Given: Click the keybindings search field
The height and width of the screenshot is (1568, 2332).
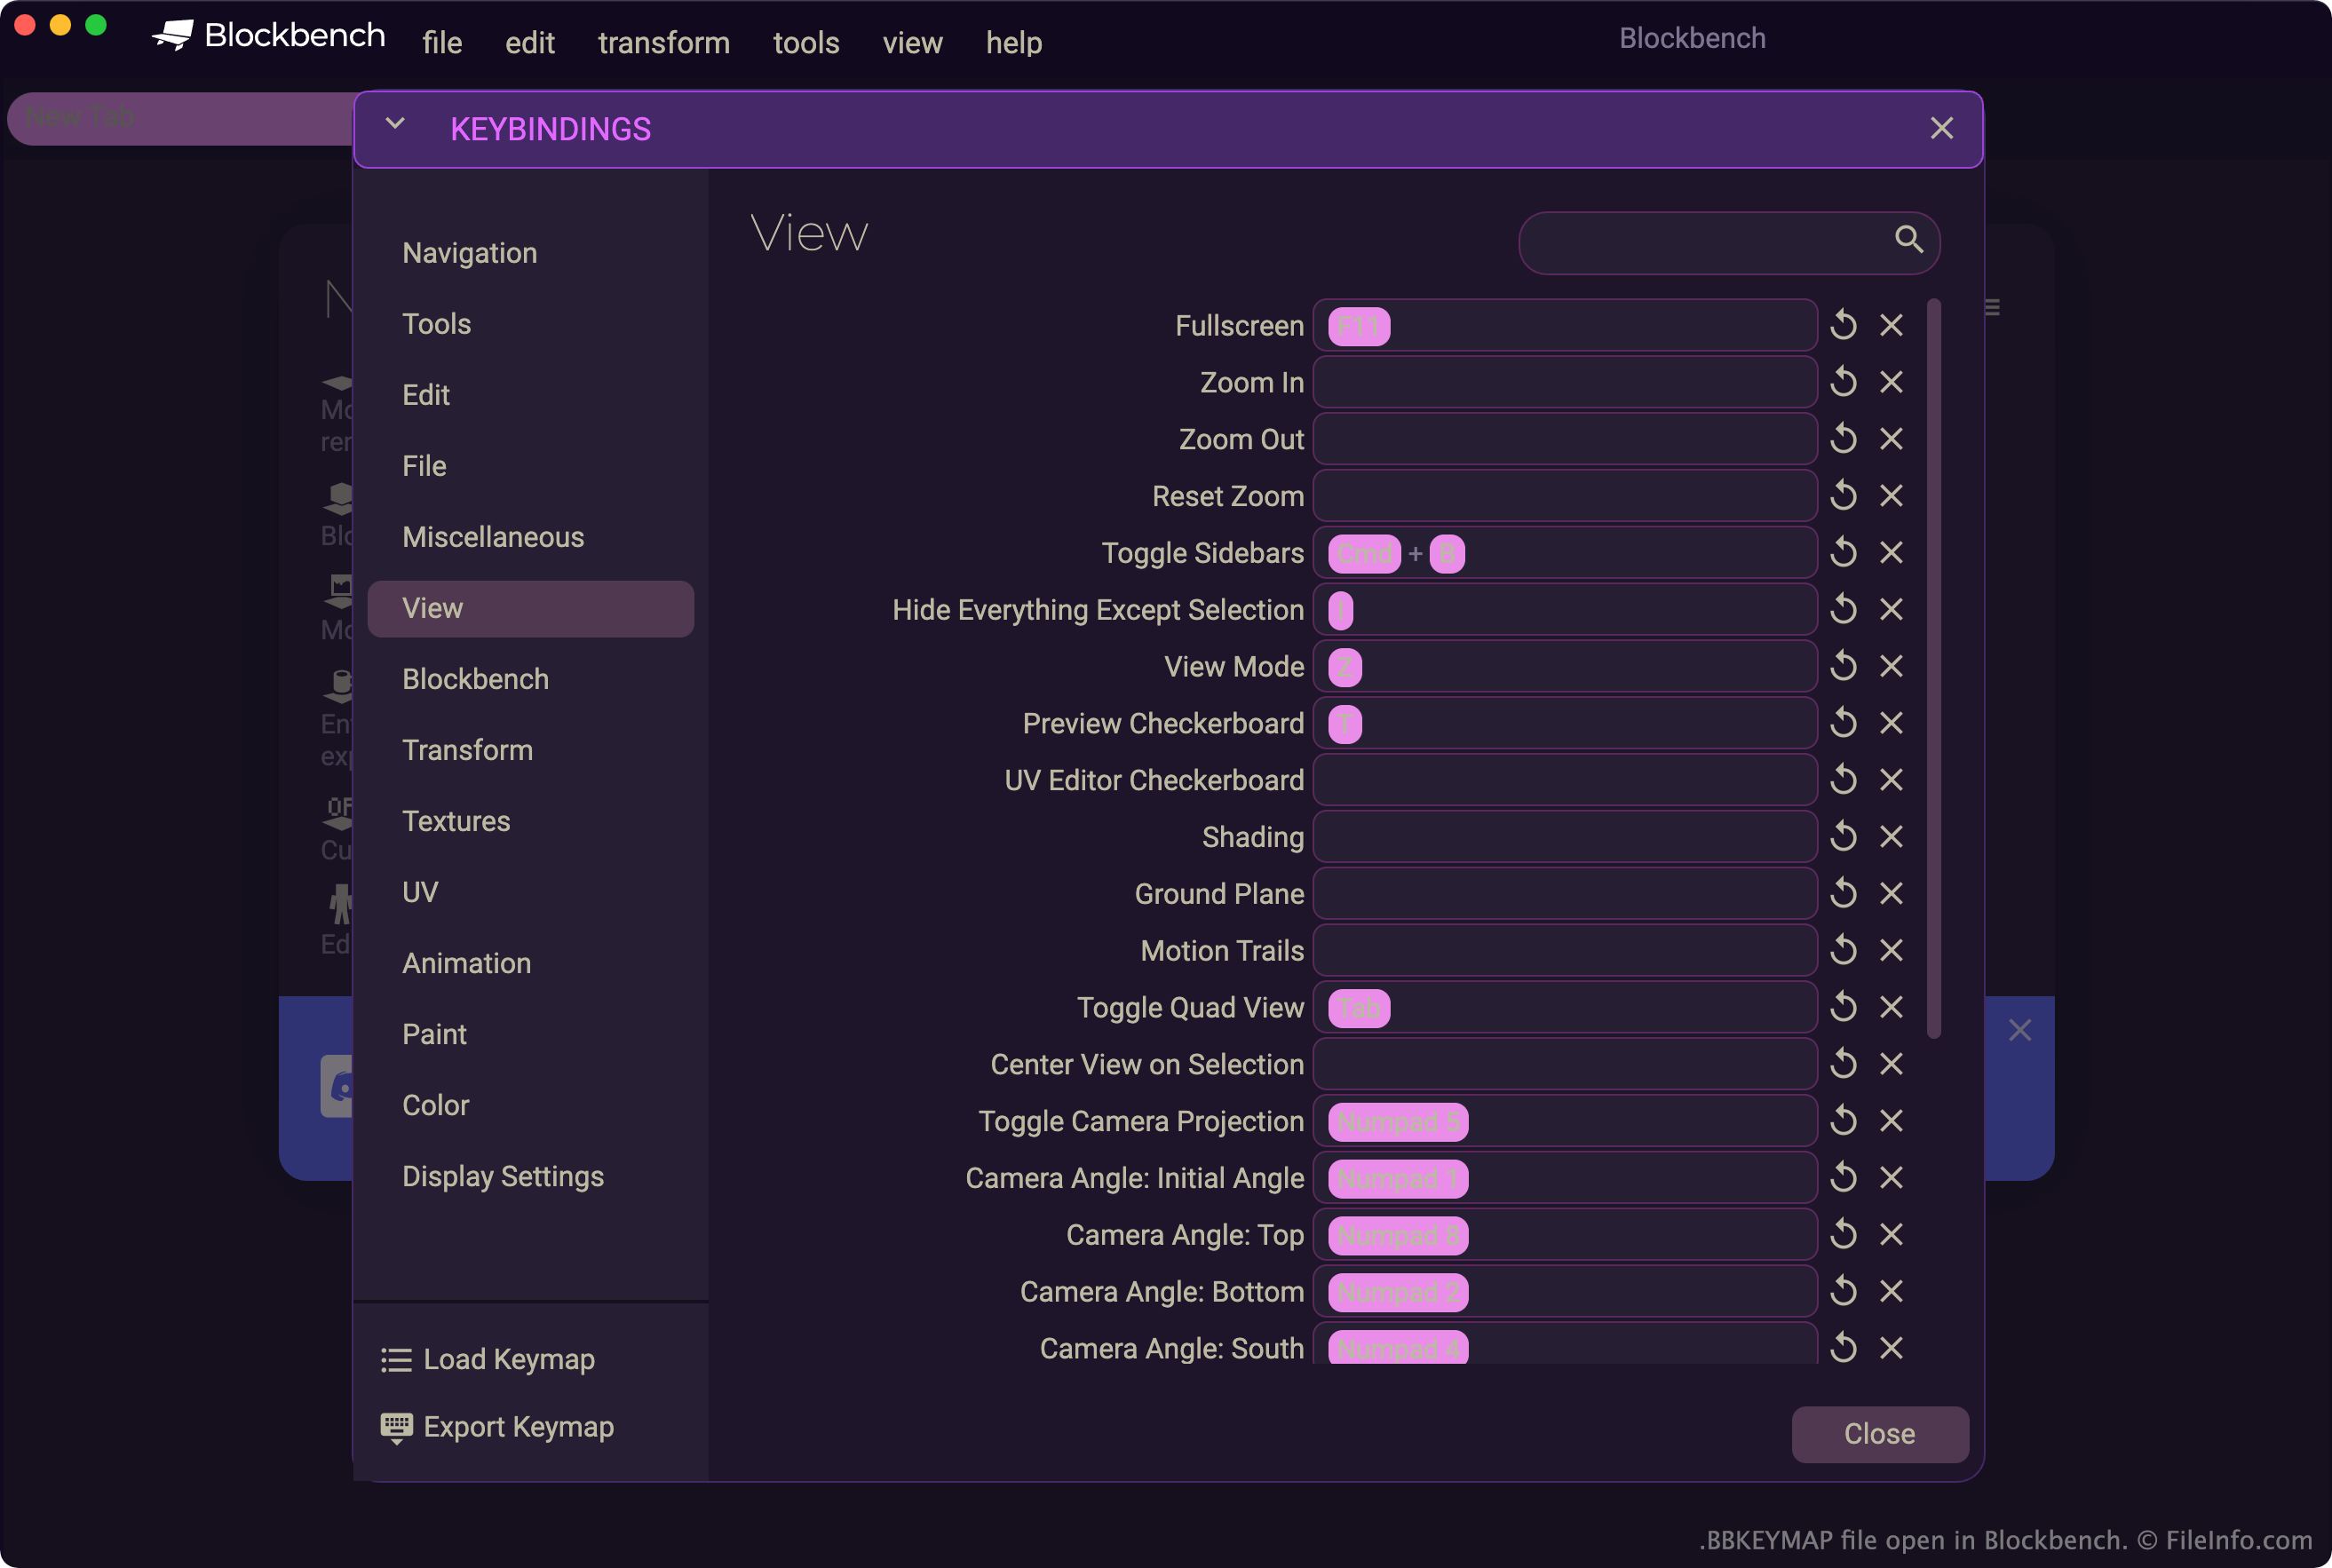Looking at the screenshot, I should pyautogui.click(x=1700, y=242).
